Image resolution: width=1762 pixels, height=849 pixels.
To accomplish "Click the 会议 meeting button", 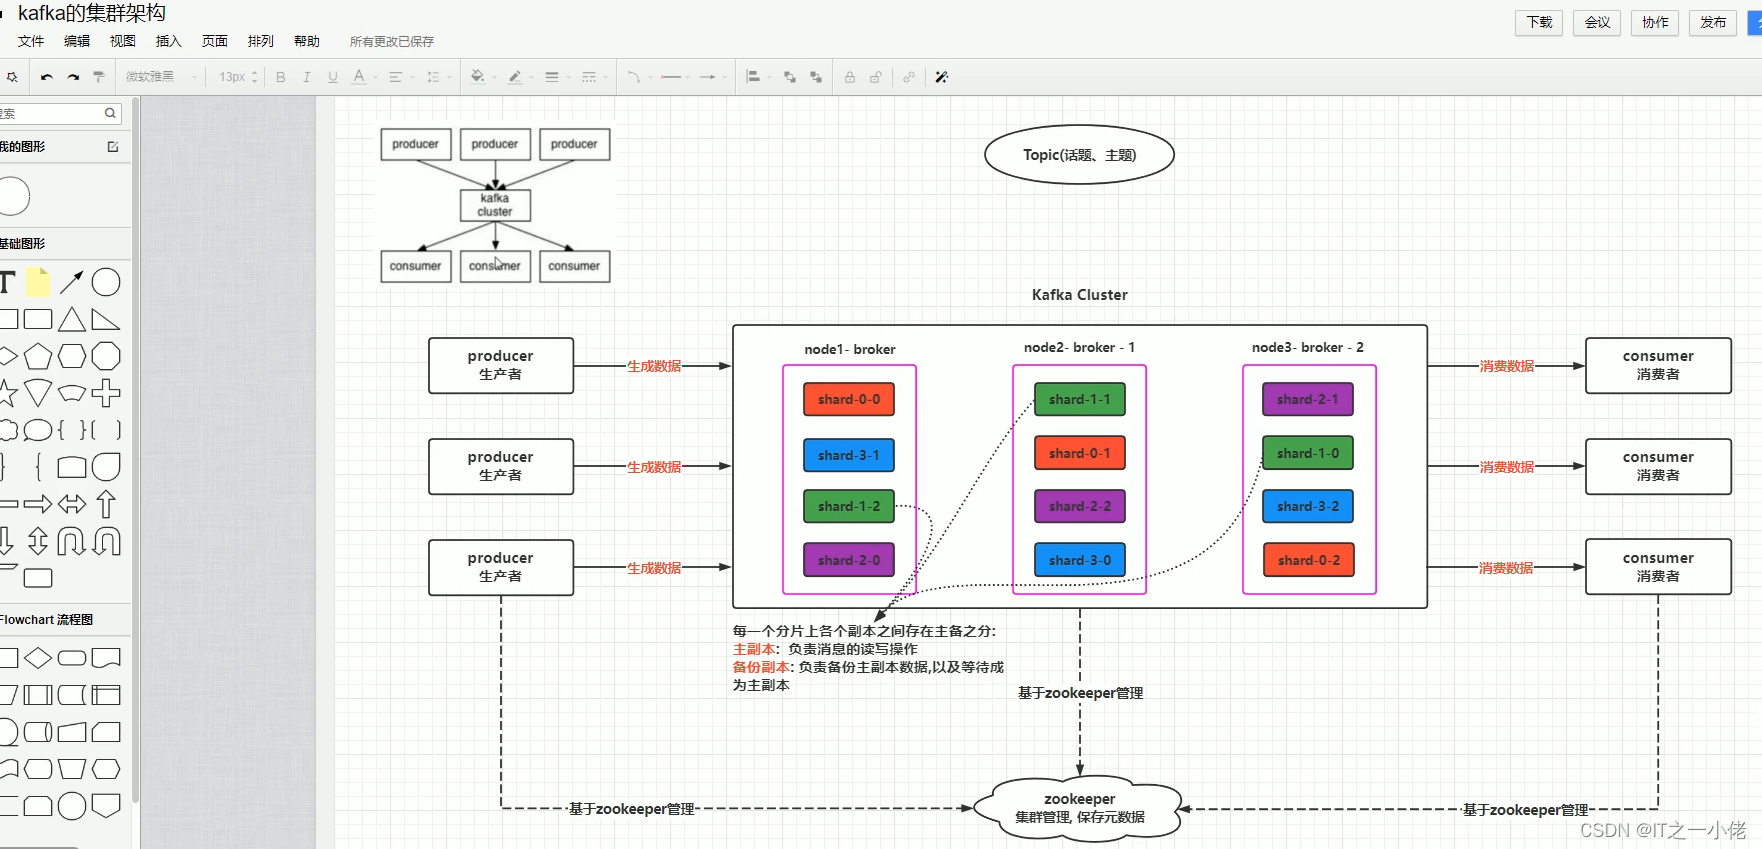I will pos(1598,22).
